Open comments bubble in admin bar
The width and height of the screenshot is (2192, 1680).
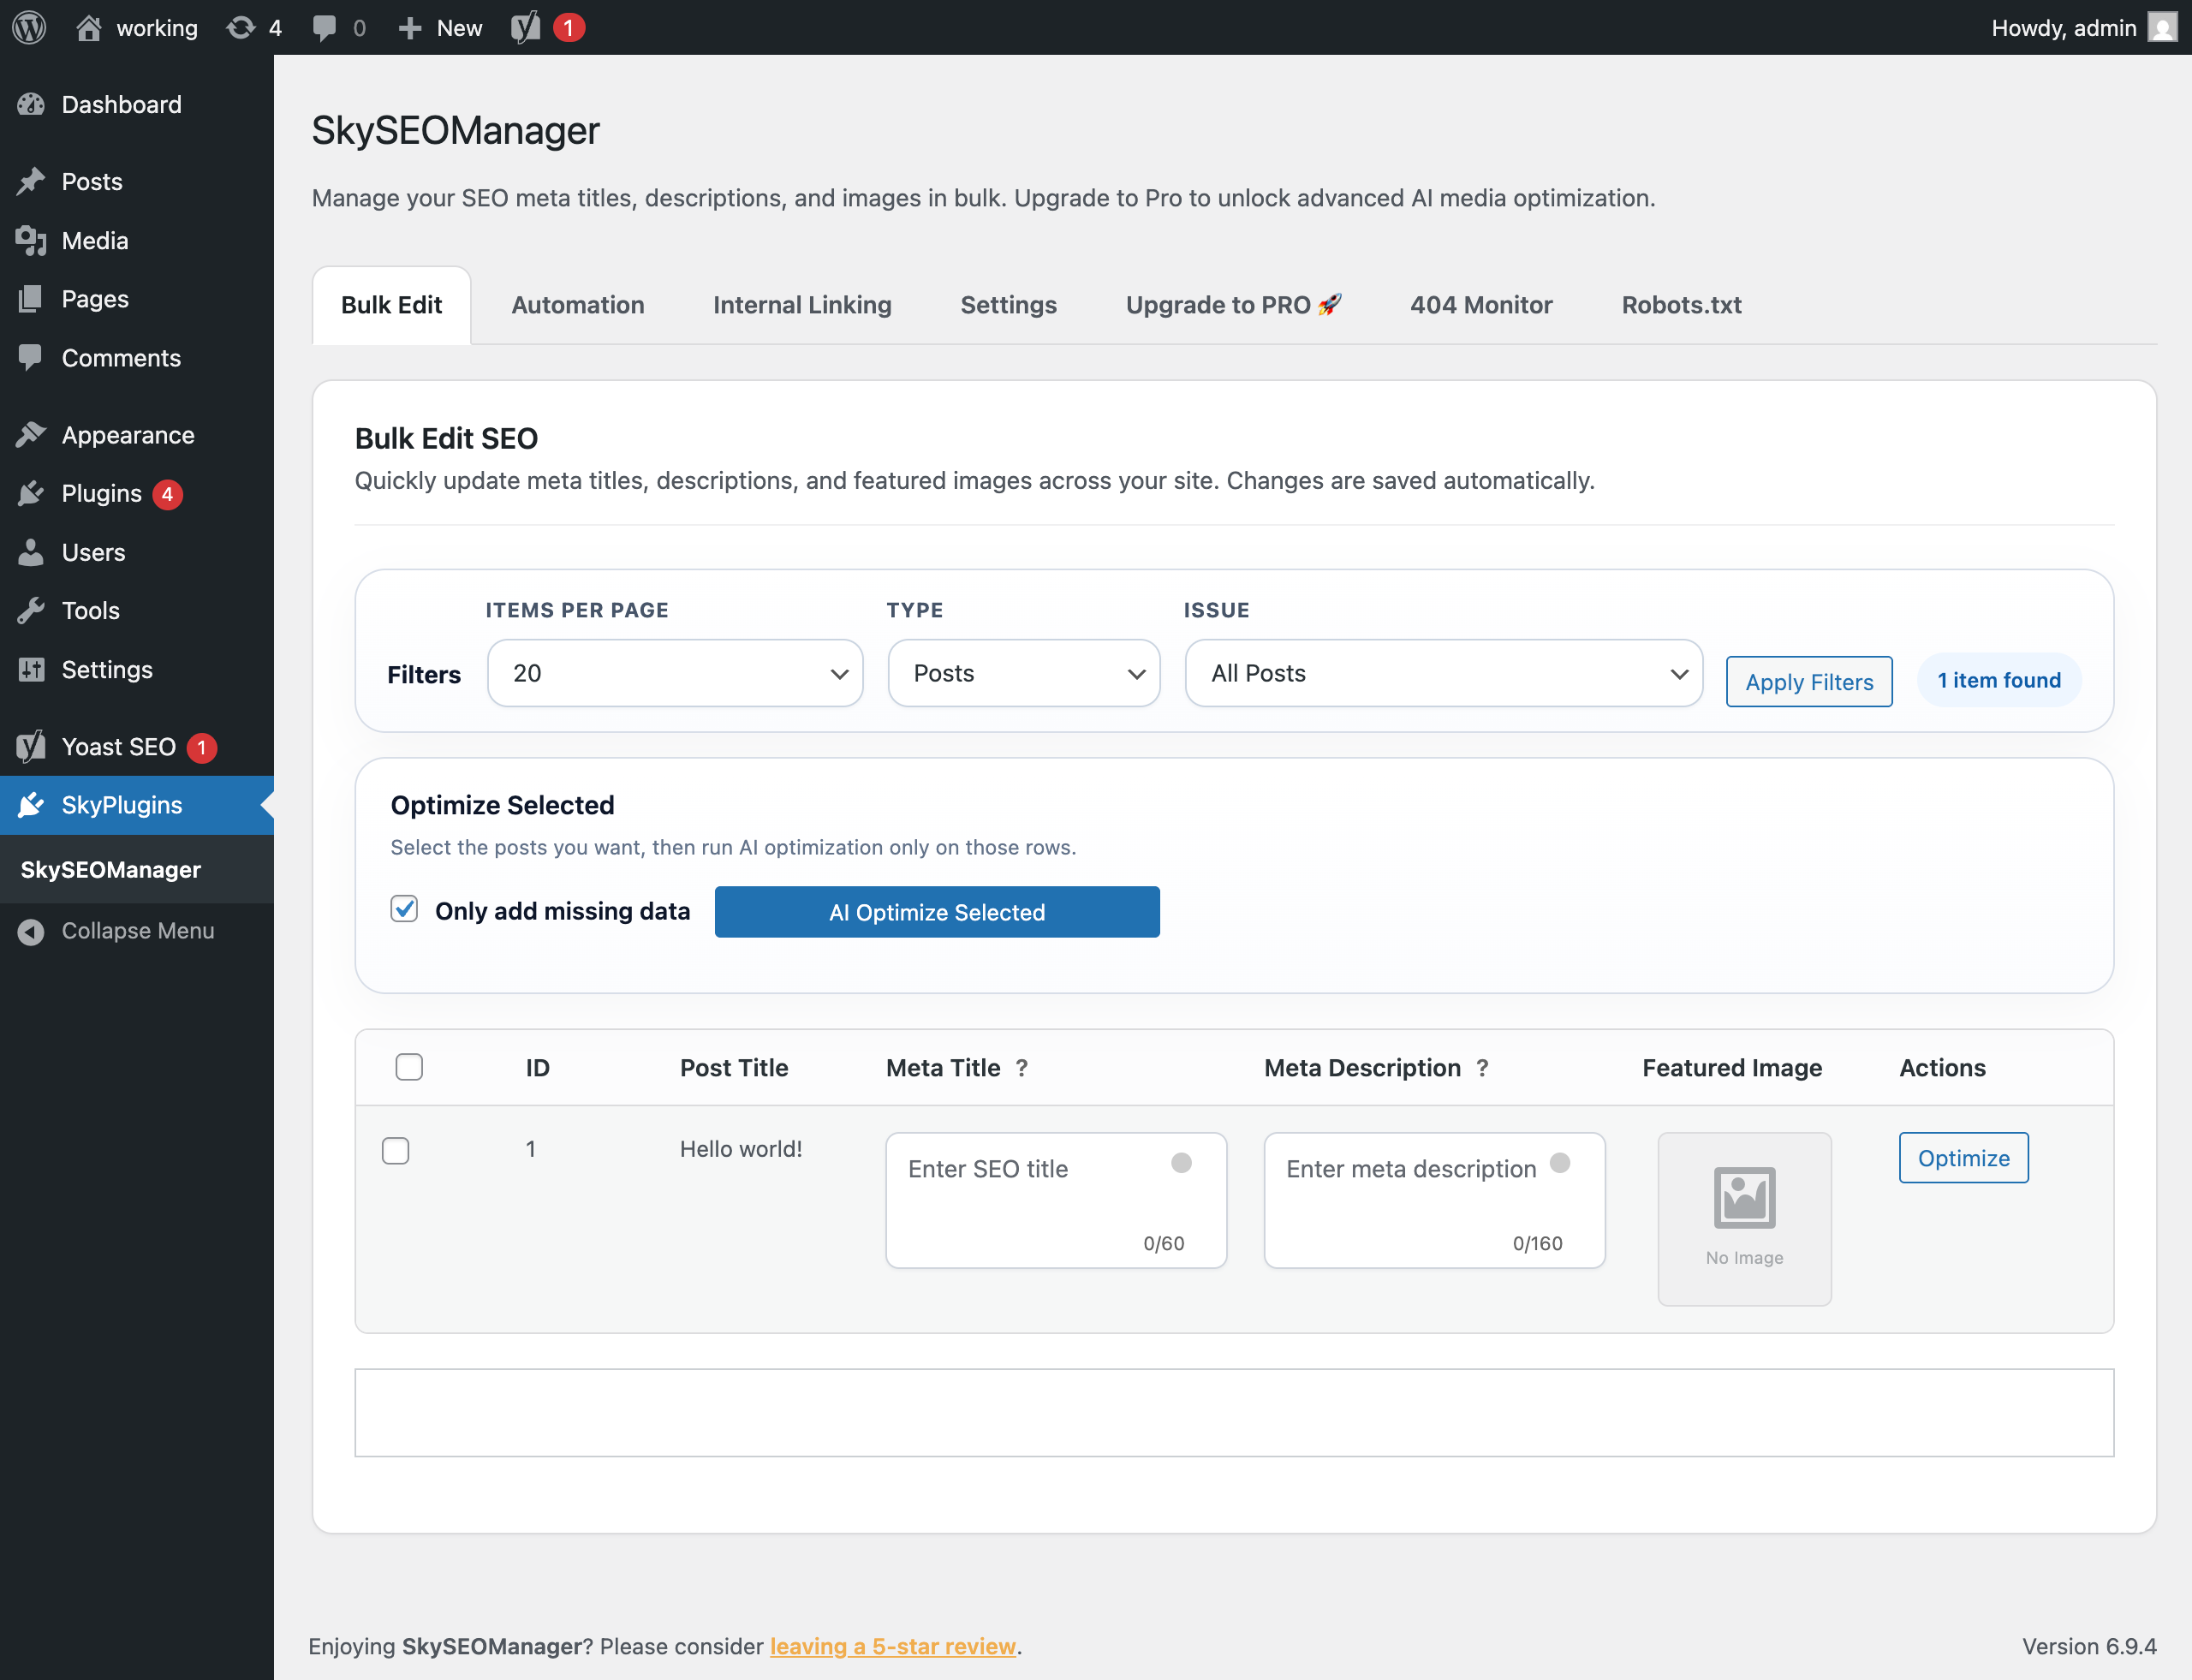tap(324, 28)
